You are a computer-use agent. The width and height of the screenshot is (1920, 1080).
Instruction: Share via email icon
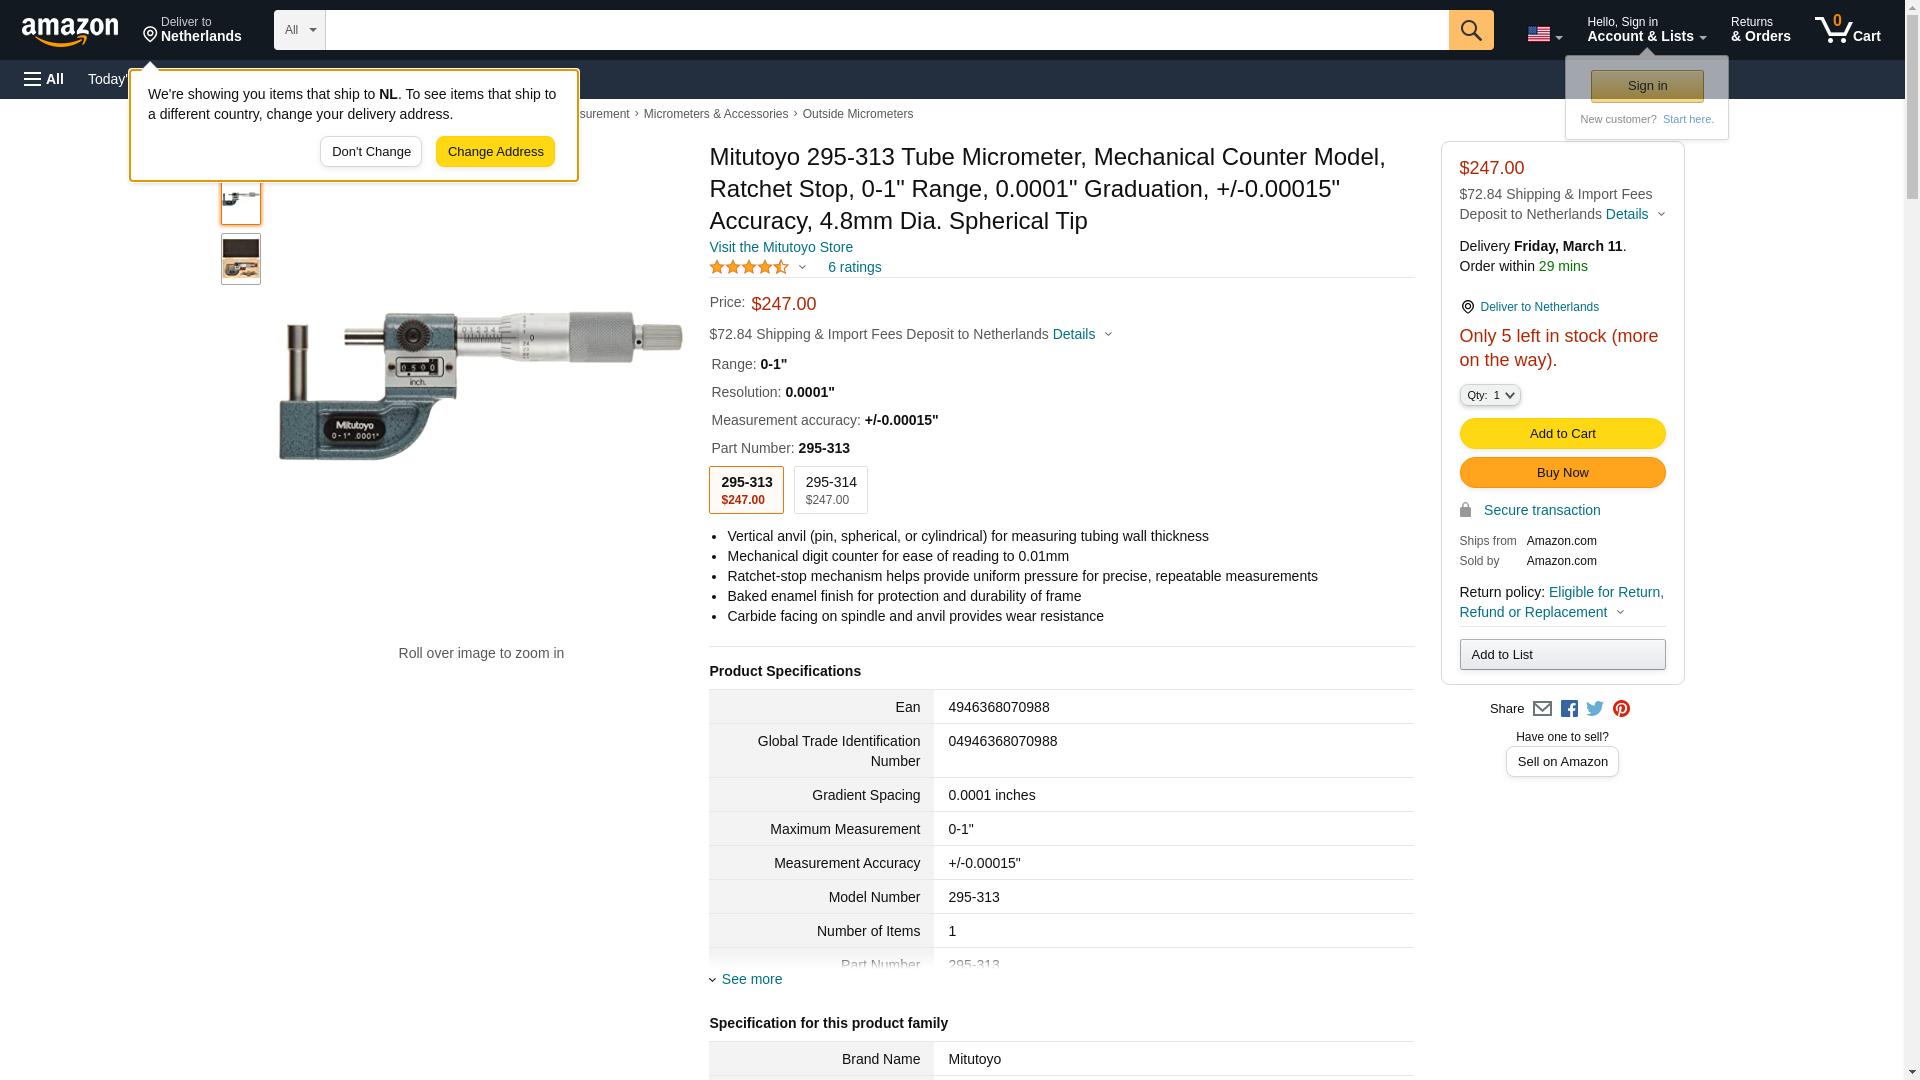click(x=1542, y=709)
